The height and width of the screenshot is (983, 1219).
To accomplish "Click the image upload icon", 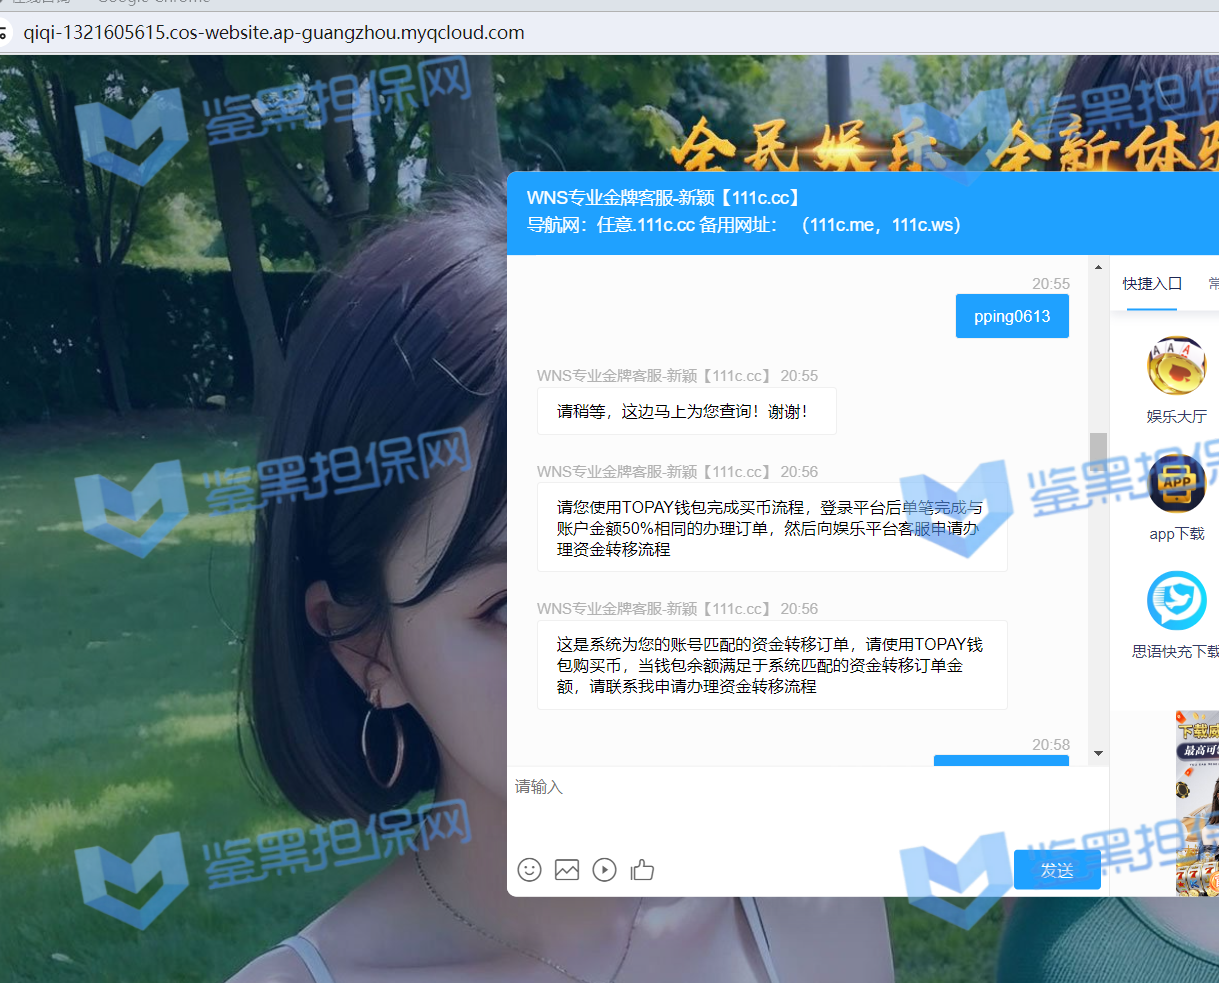I will click(567, 870).
